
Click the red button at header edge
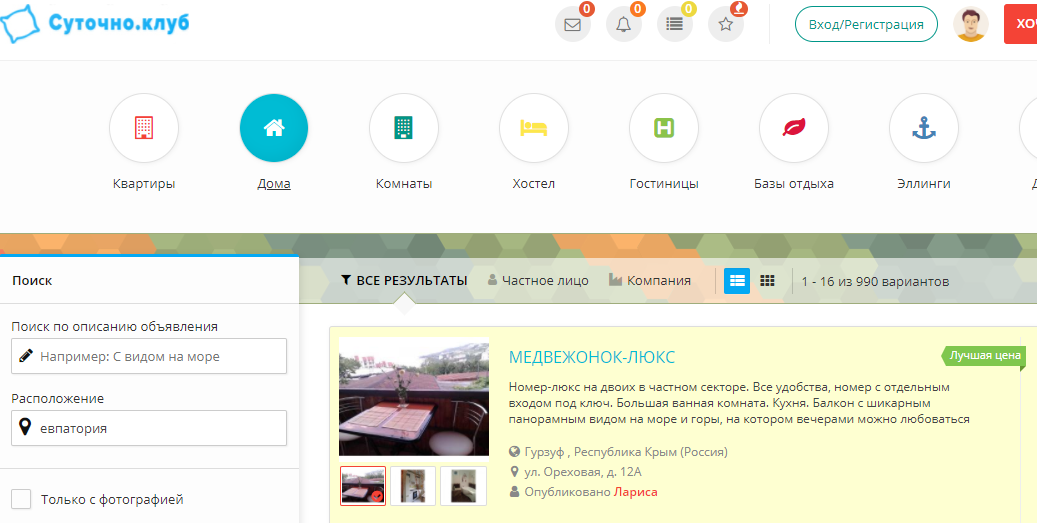(x=1020, y=24)
